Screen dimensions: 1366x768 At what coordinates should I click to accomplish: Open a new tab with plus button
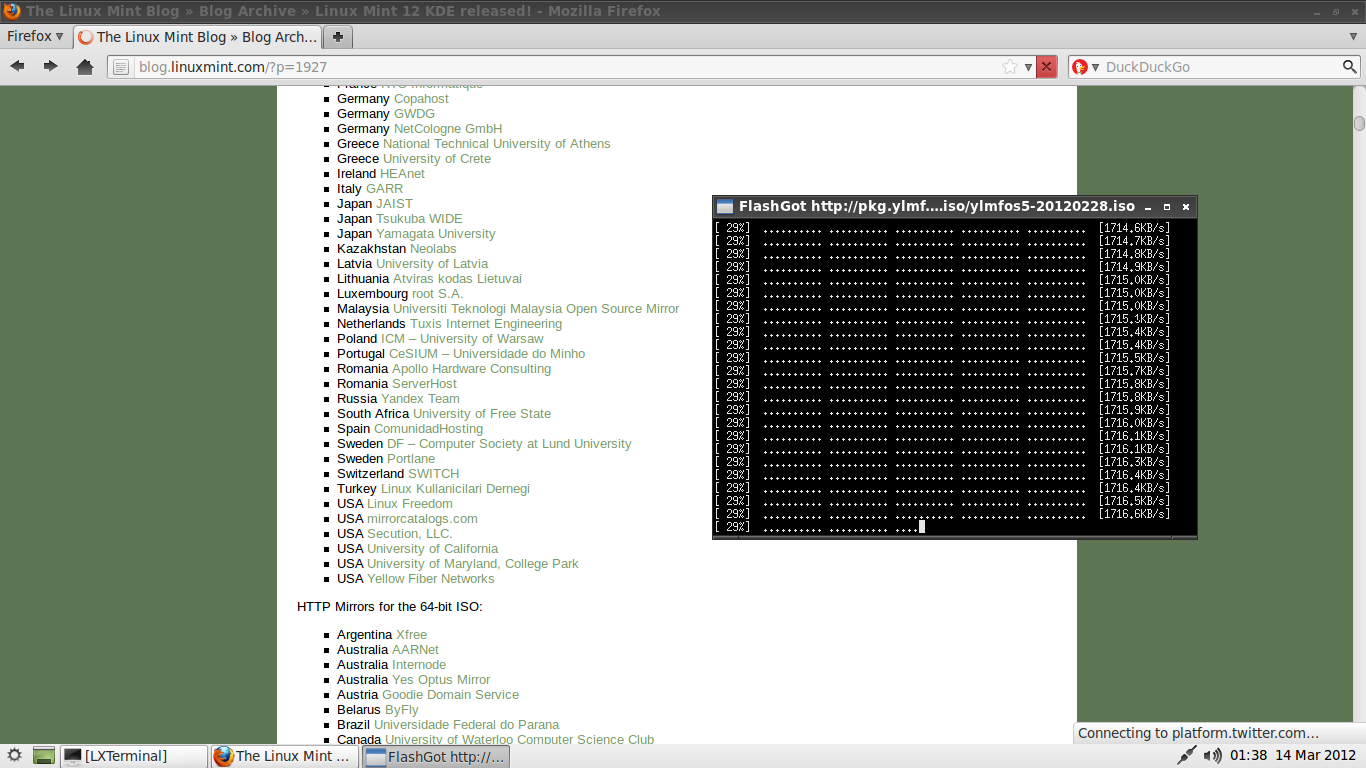click(338, 37)
